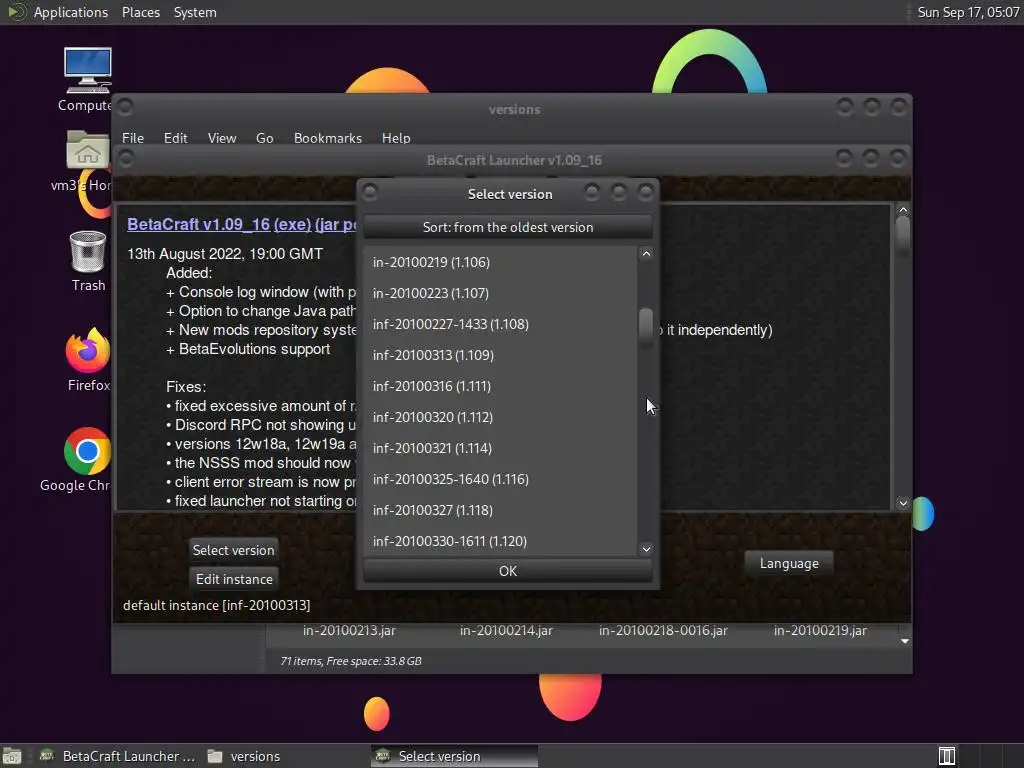Image resolution: width=1024 pixels, height=768 pixels.
Task: Click the workspace switcher icon in bottom panel
Action: (x=946, y=756)
